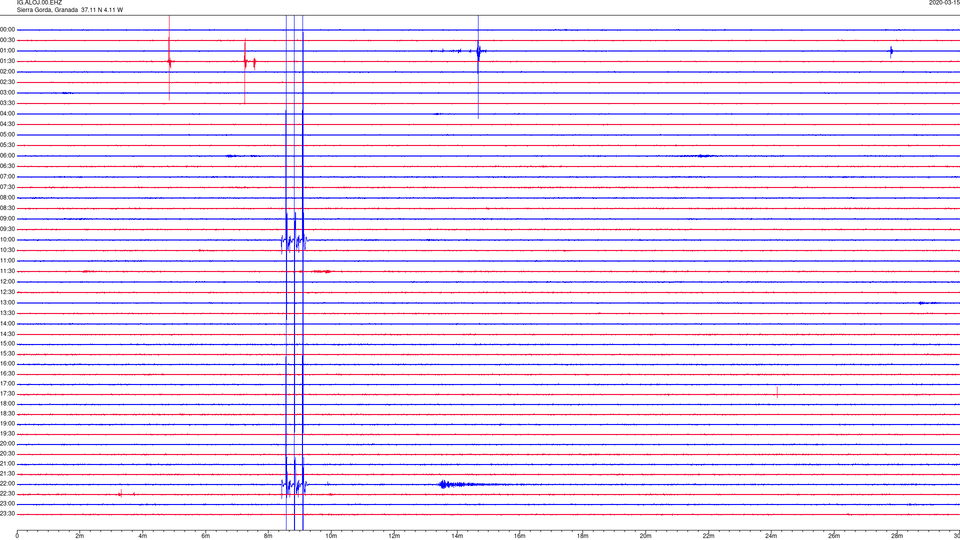Select the 12:00 time row label

(x=8, y=282)
